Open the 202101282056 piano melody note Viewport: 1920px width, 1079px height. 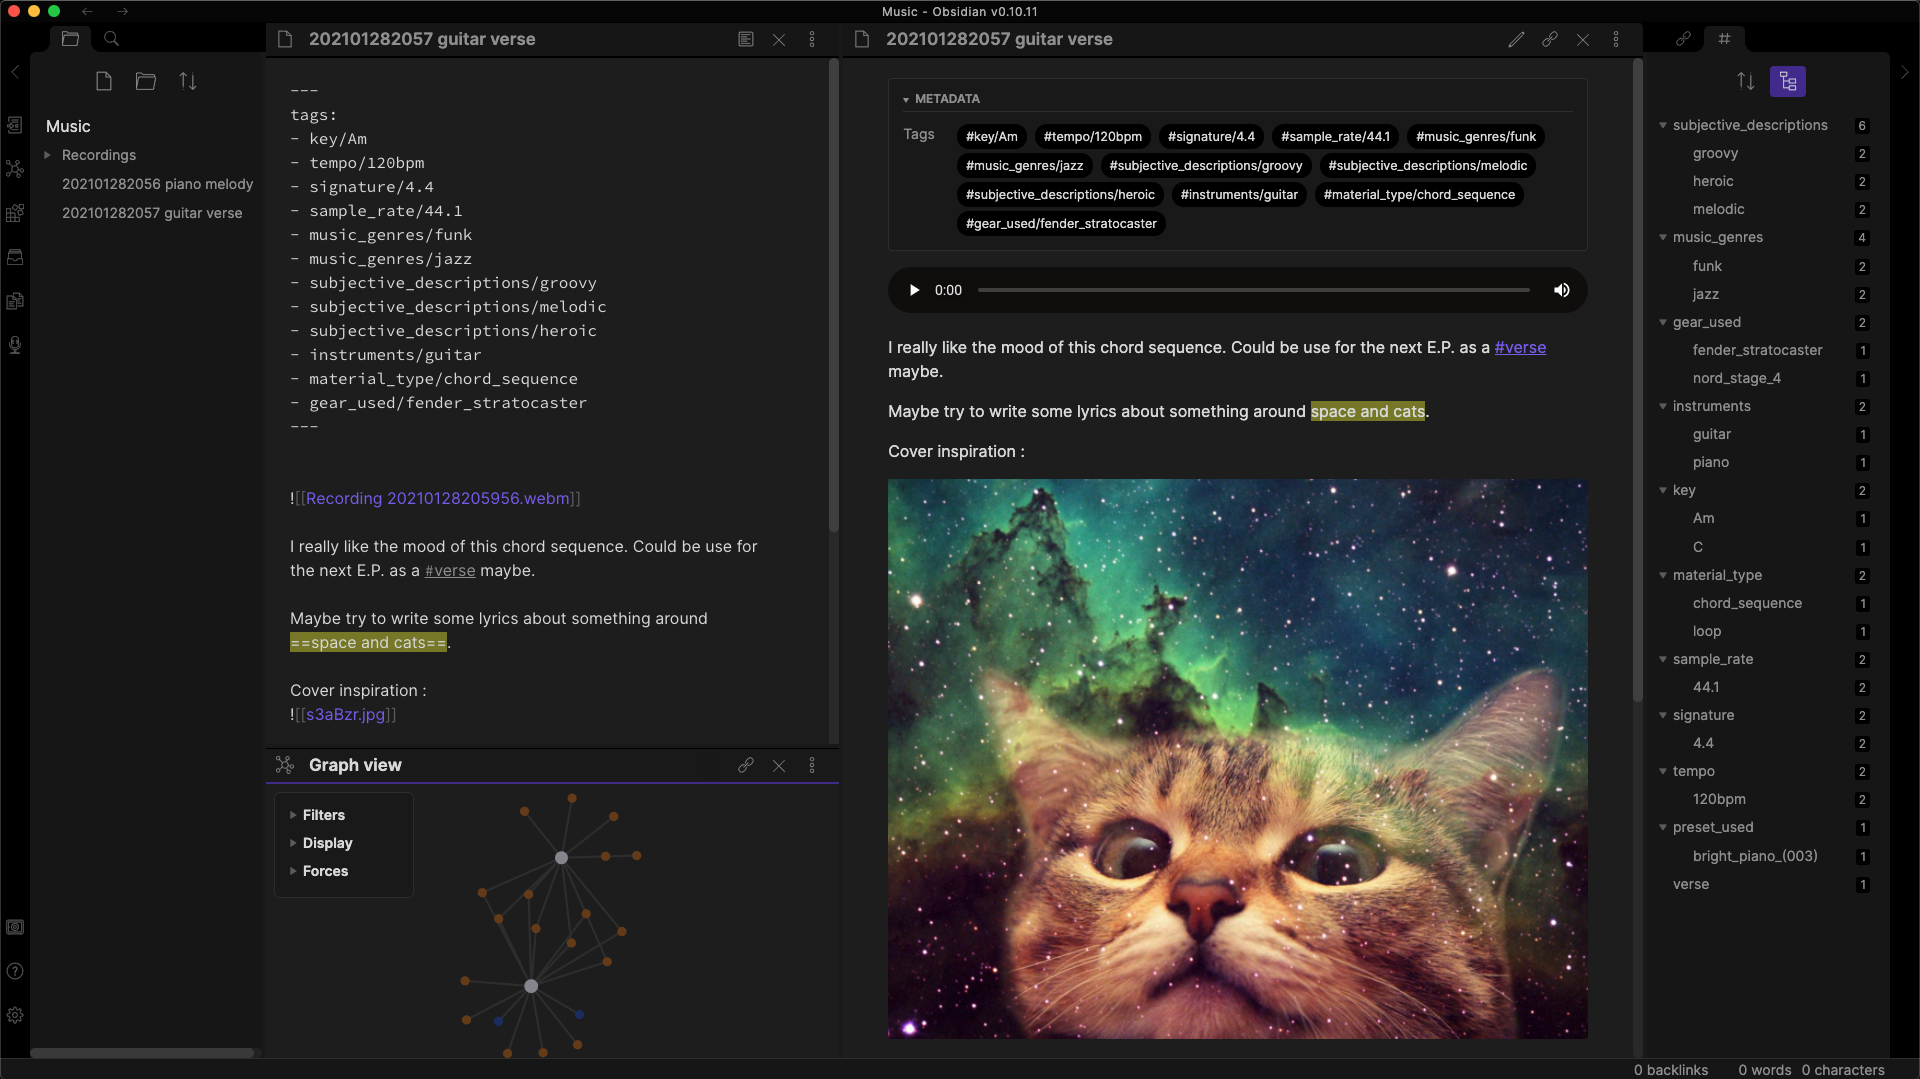coord(157,184)
